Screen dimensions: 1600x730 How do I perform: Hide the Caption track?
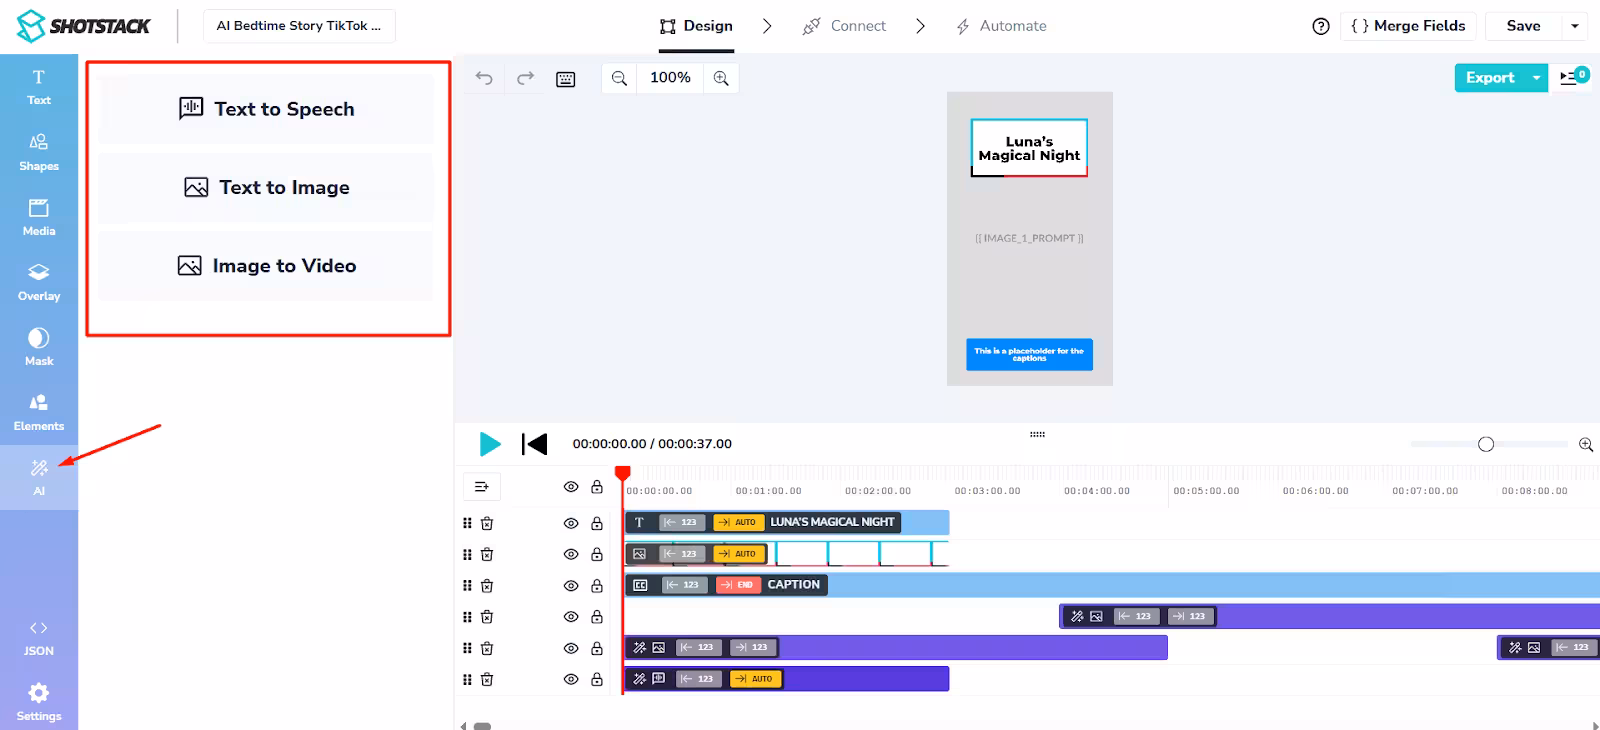pos(571,585)
